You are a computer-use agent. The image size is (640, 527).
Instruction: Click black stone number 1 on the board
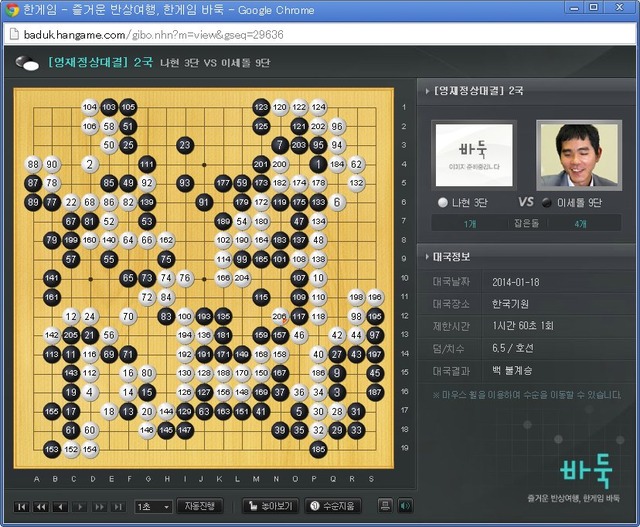[x=318, y=164]
